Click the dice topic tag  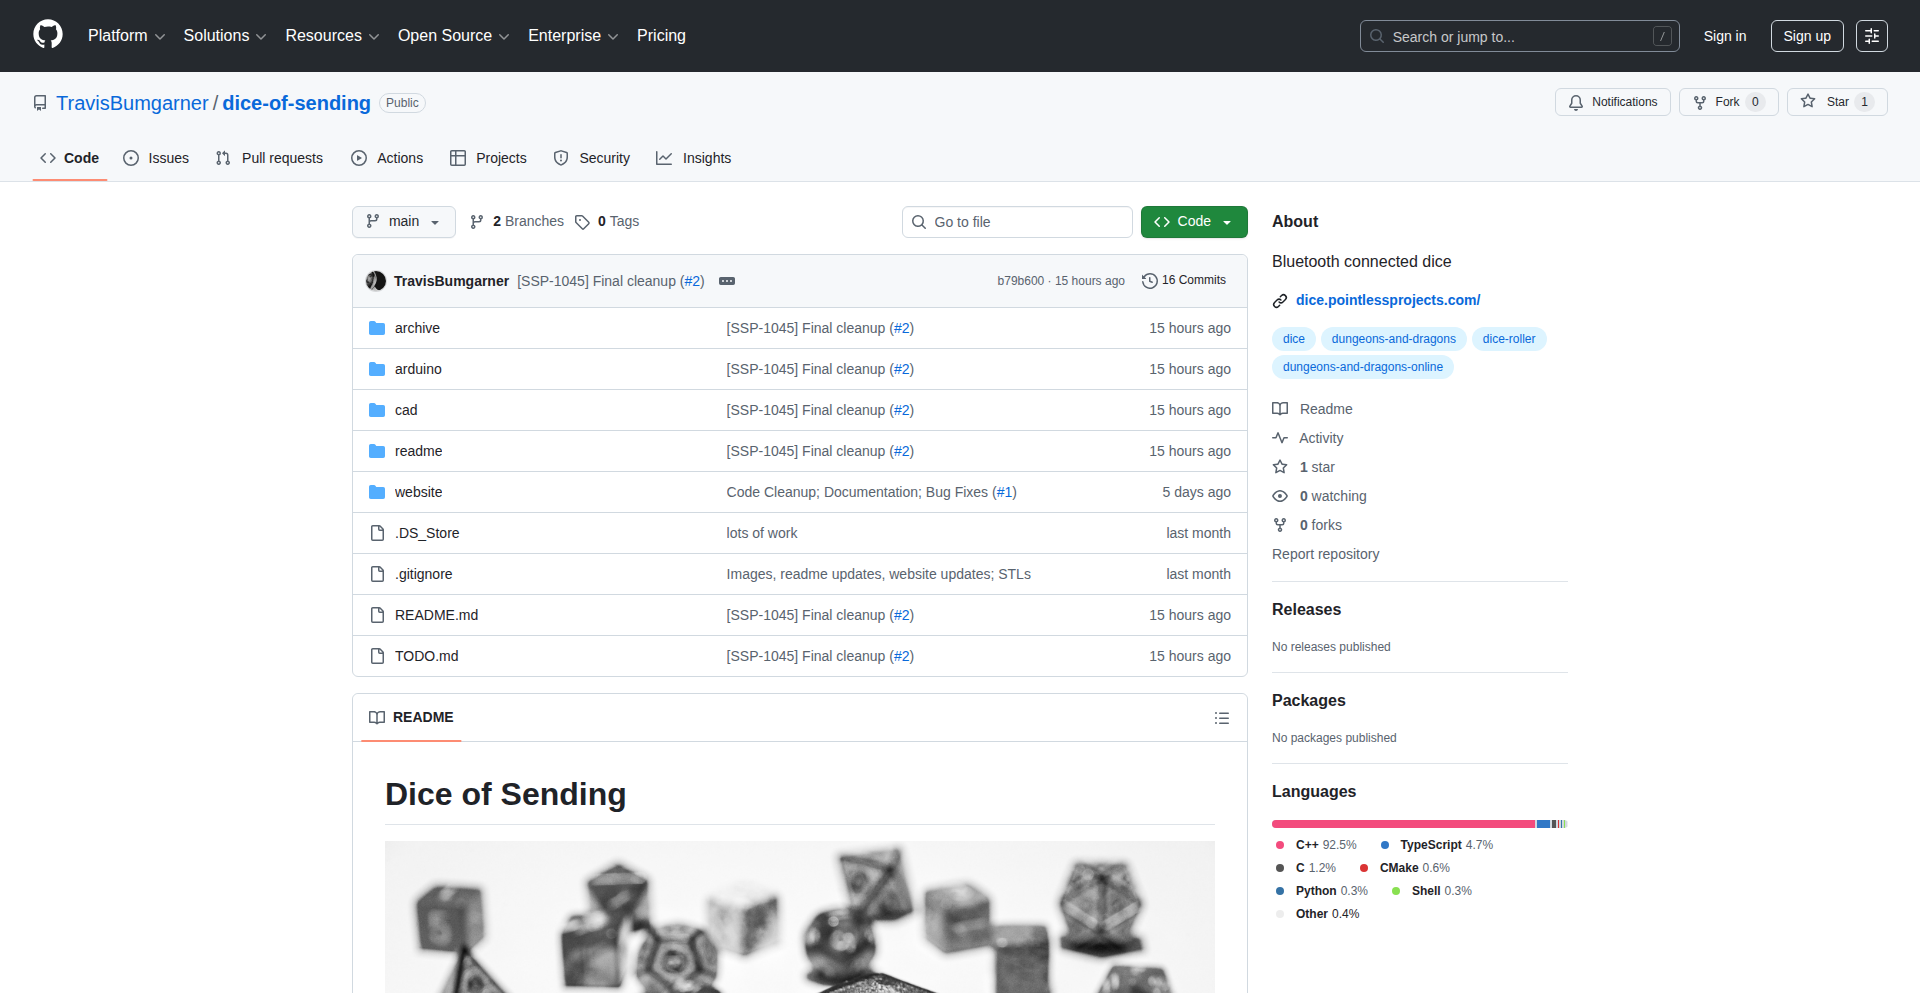pos(1294,339)
